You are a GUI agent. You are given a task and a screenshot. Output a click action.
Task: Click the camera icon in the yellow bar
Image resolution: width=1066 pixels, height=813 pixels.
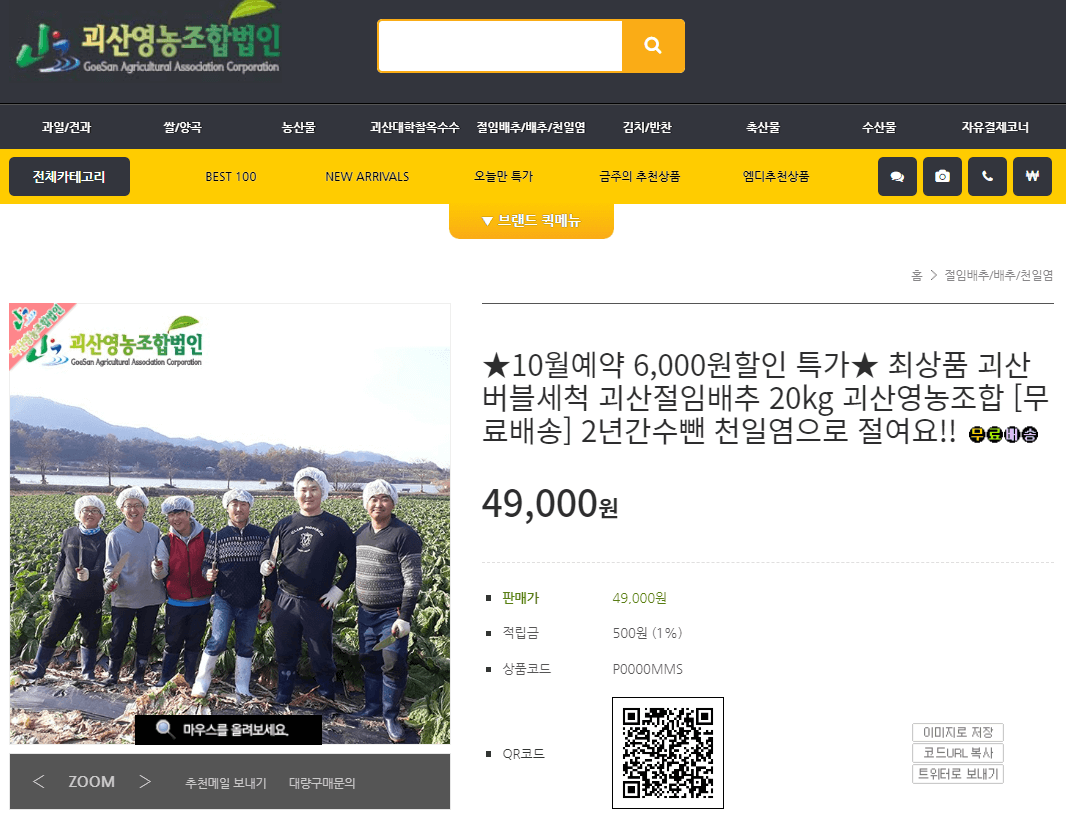pos(942,176)
